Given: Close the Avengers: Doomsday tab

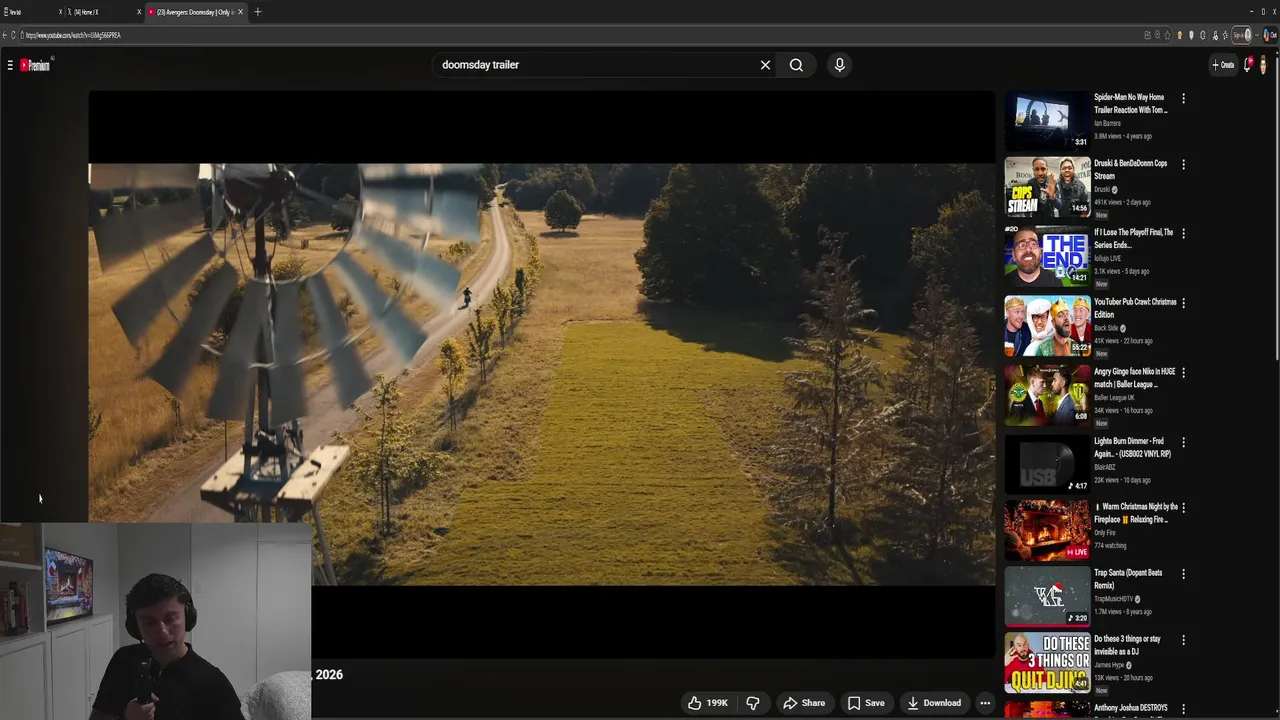Looking at the screenshot, I should (x=240, y=12).
